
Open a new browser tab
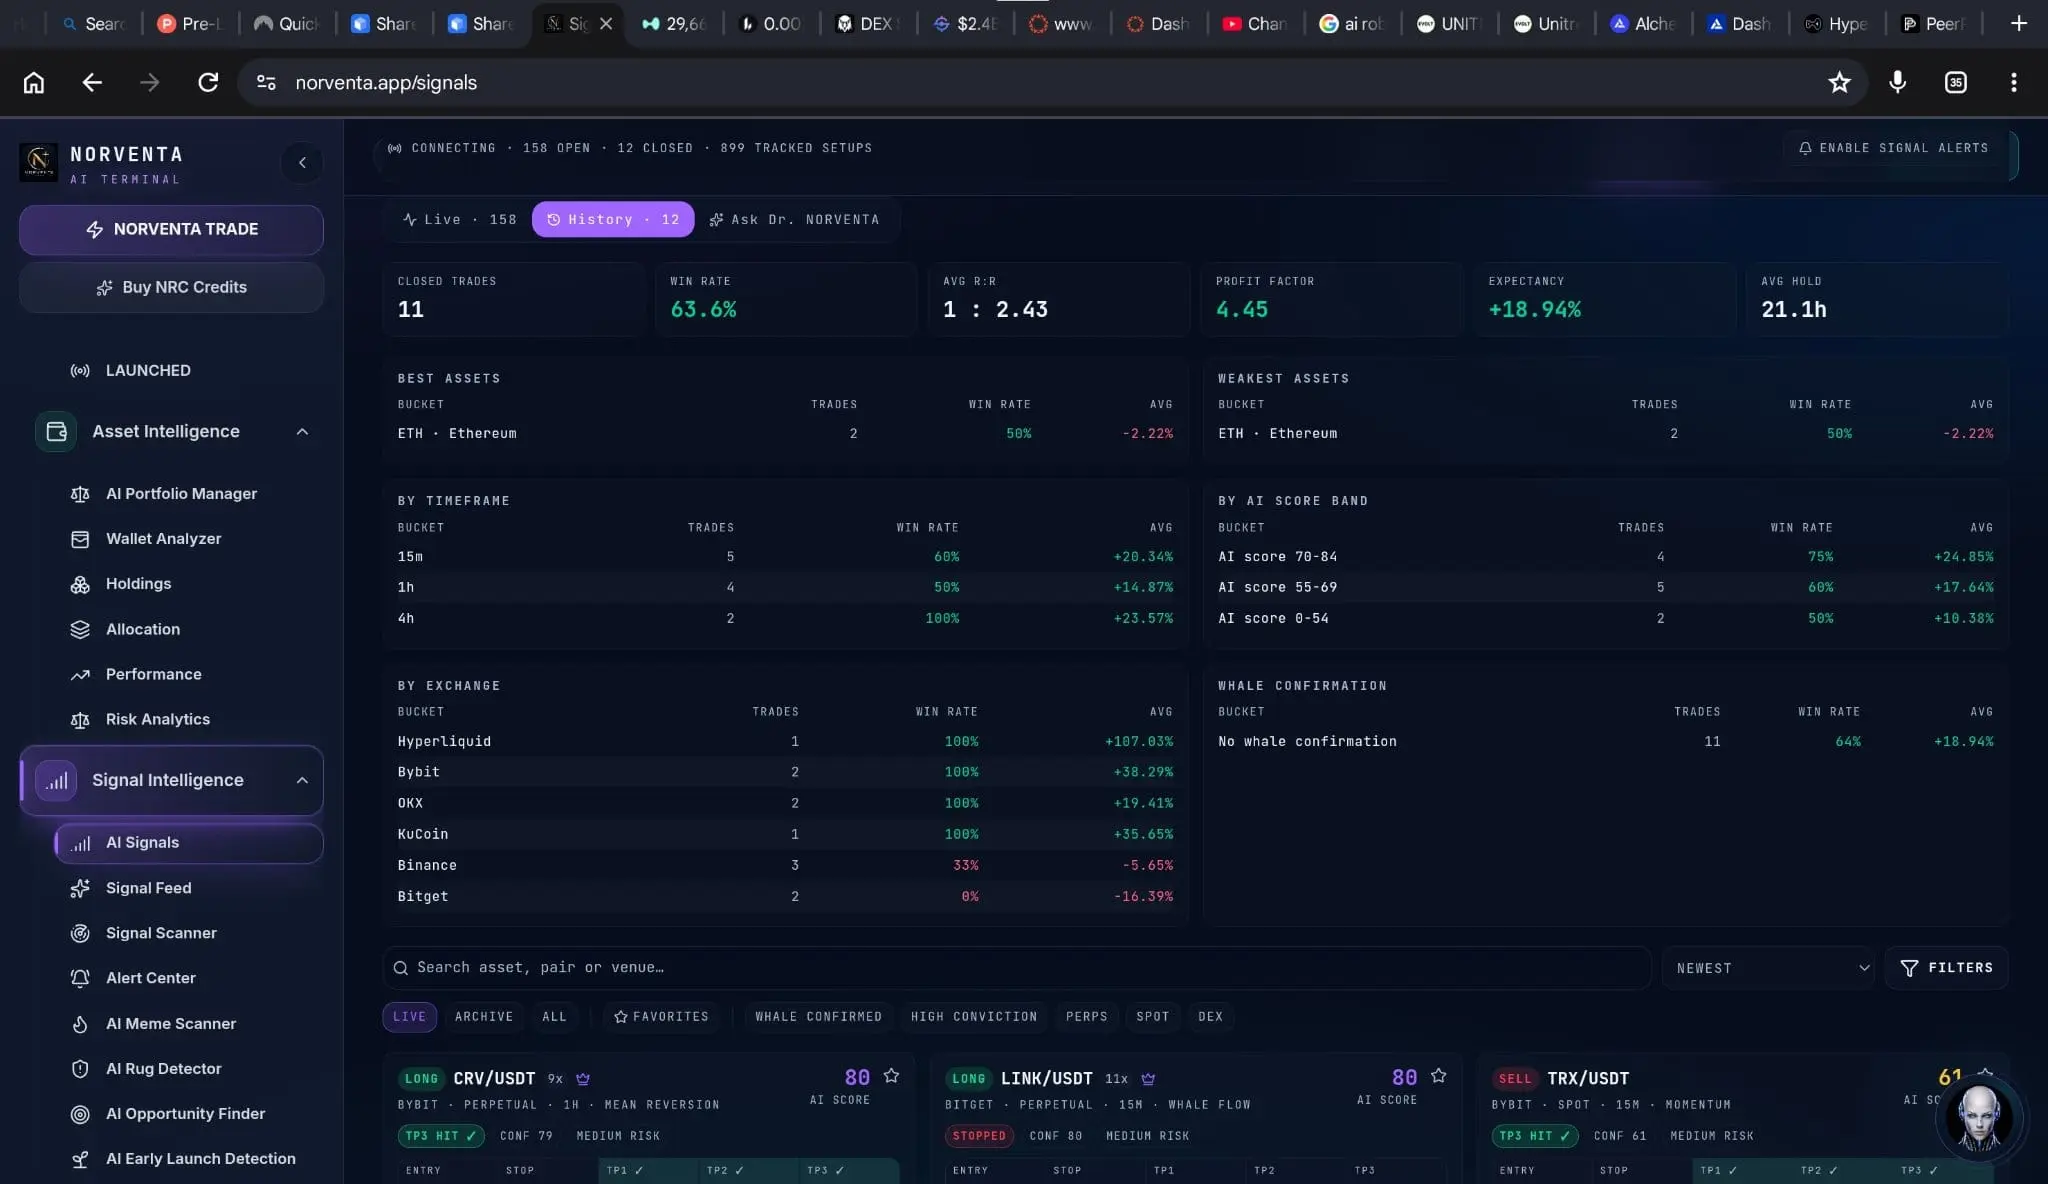[2018, 23]
